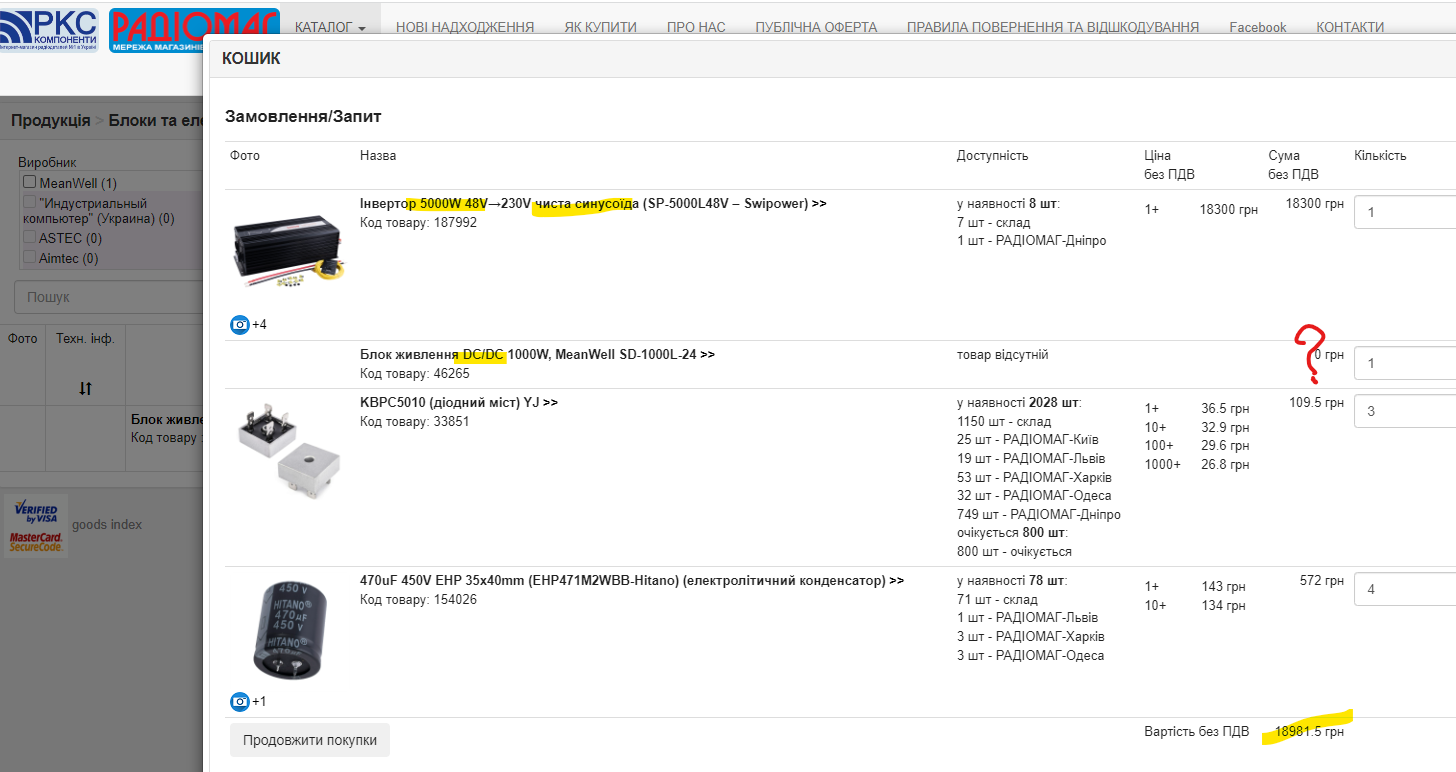1456x772 pixels.
Task: Click the sort arrows icon under Техн. інф.
Action: [85, 388]
